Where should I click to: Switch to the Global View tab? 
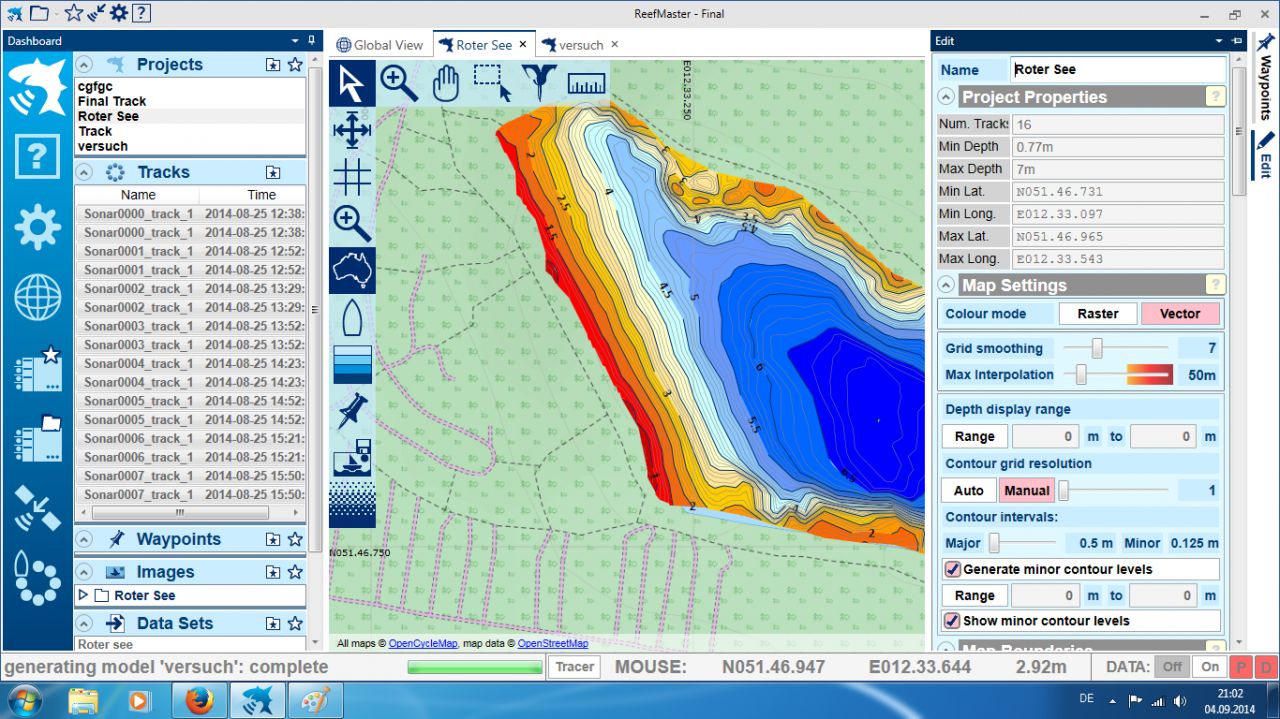(380, 45)
